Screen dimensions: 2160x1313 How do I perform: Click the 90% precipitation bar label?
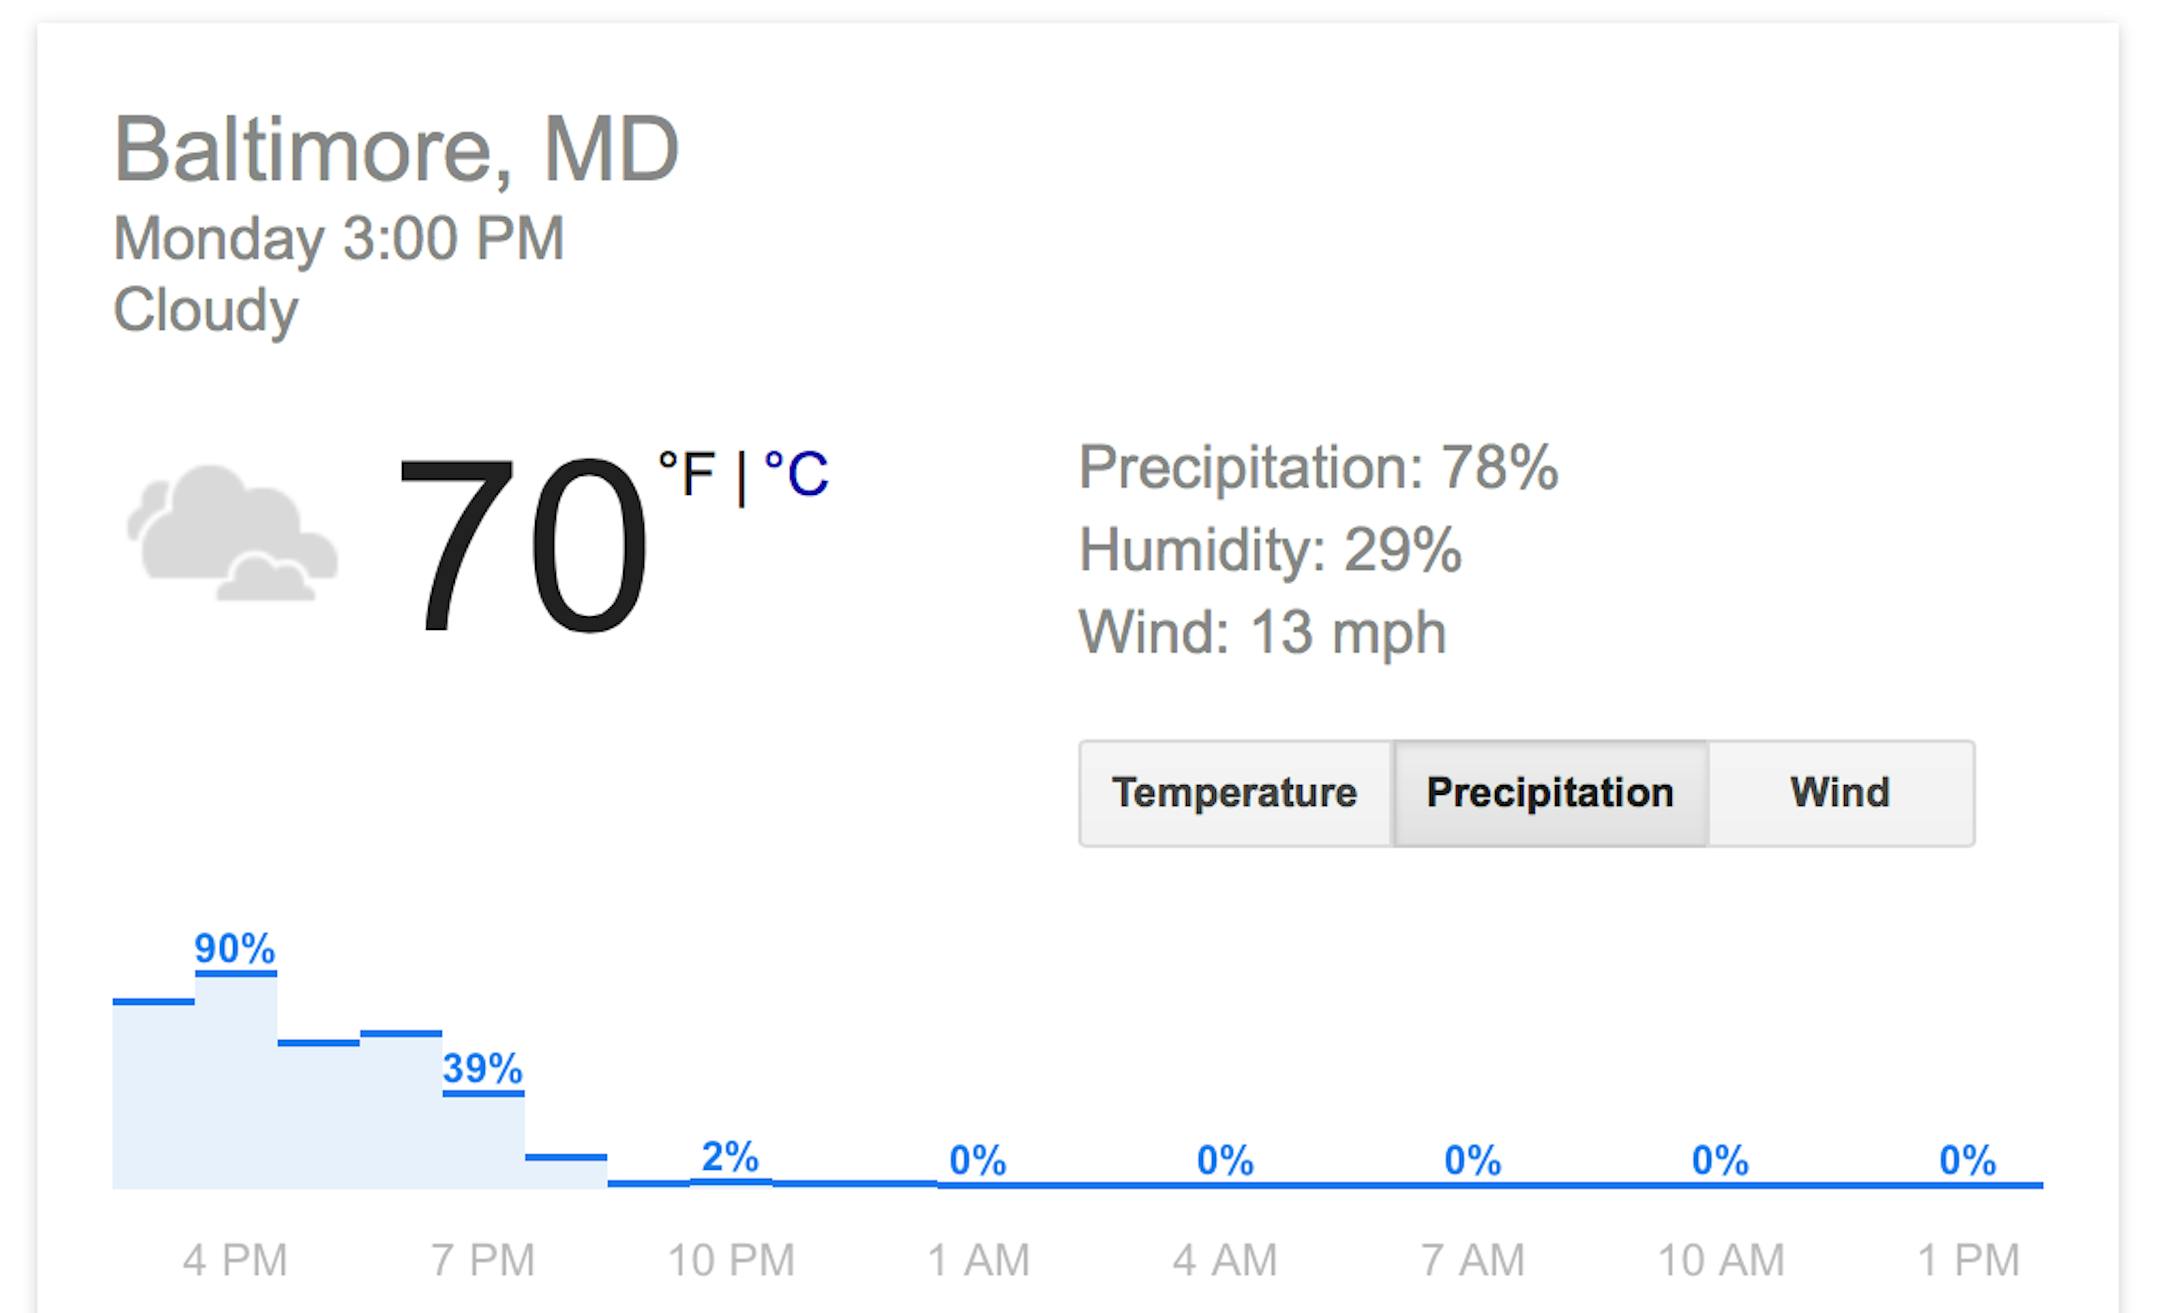[235, 948]
